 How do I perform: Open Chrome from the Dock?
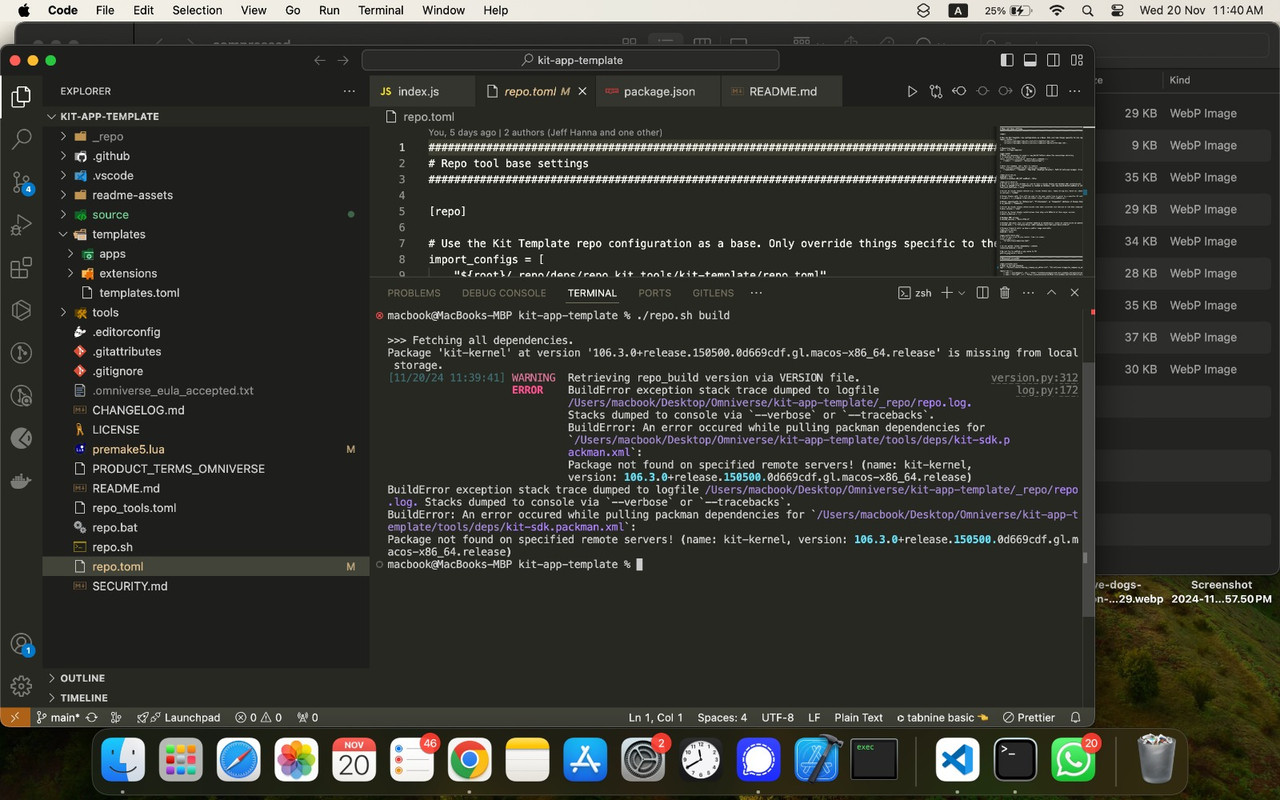tap(469, 761)
